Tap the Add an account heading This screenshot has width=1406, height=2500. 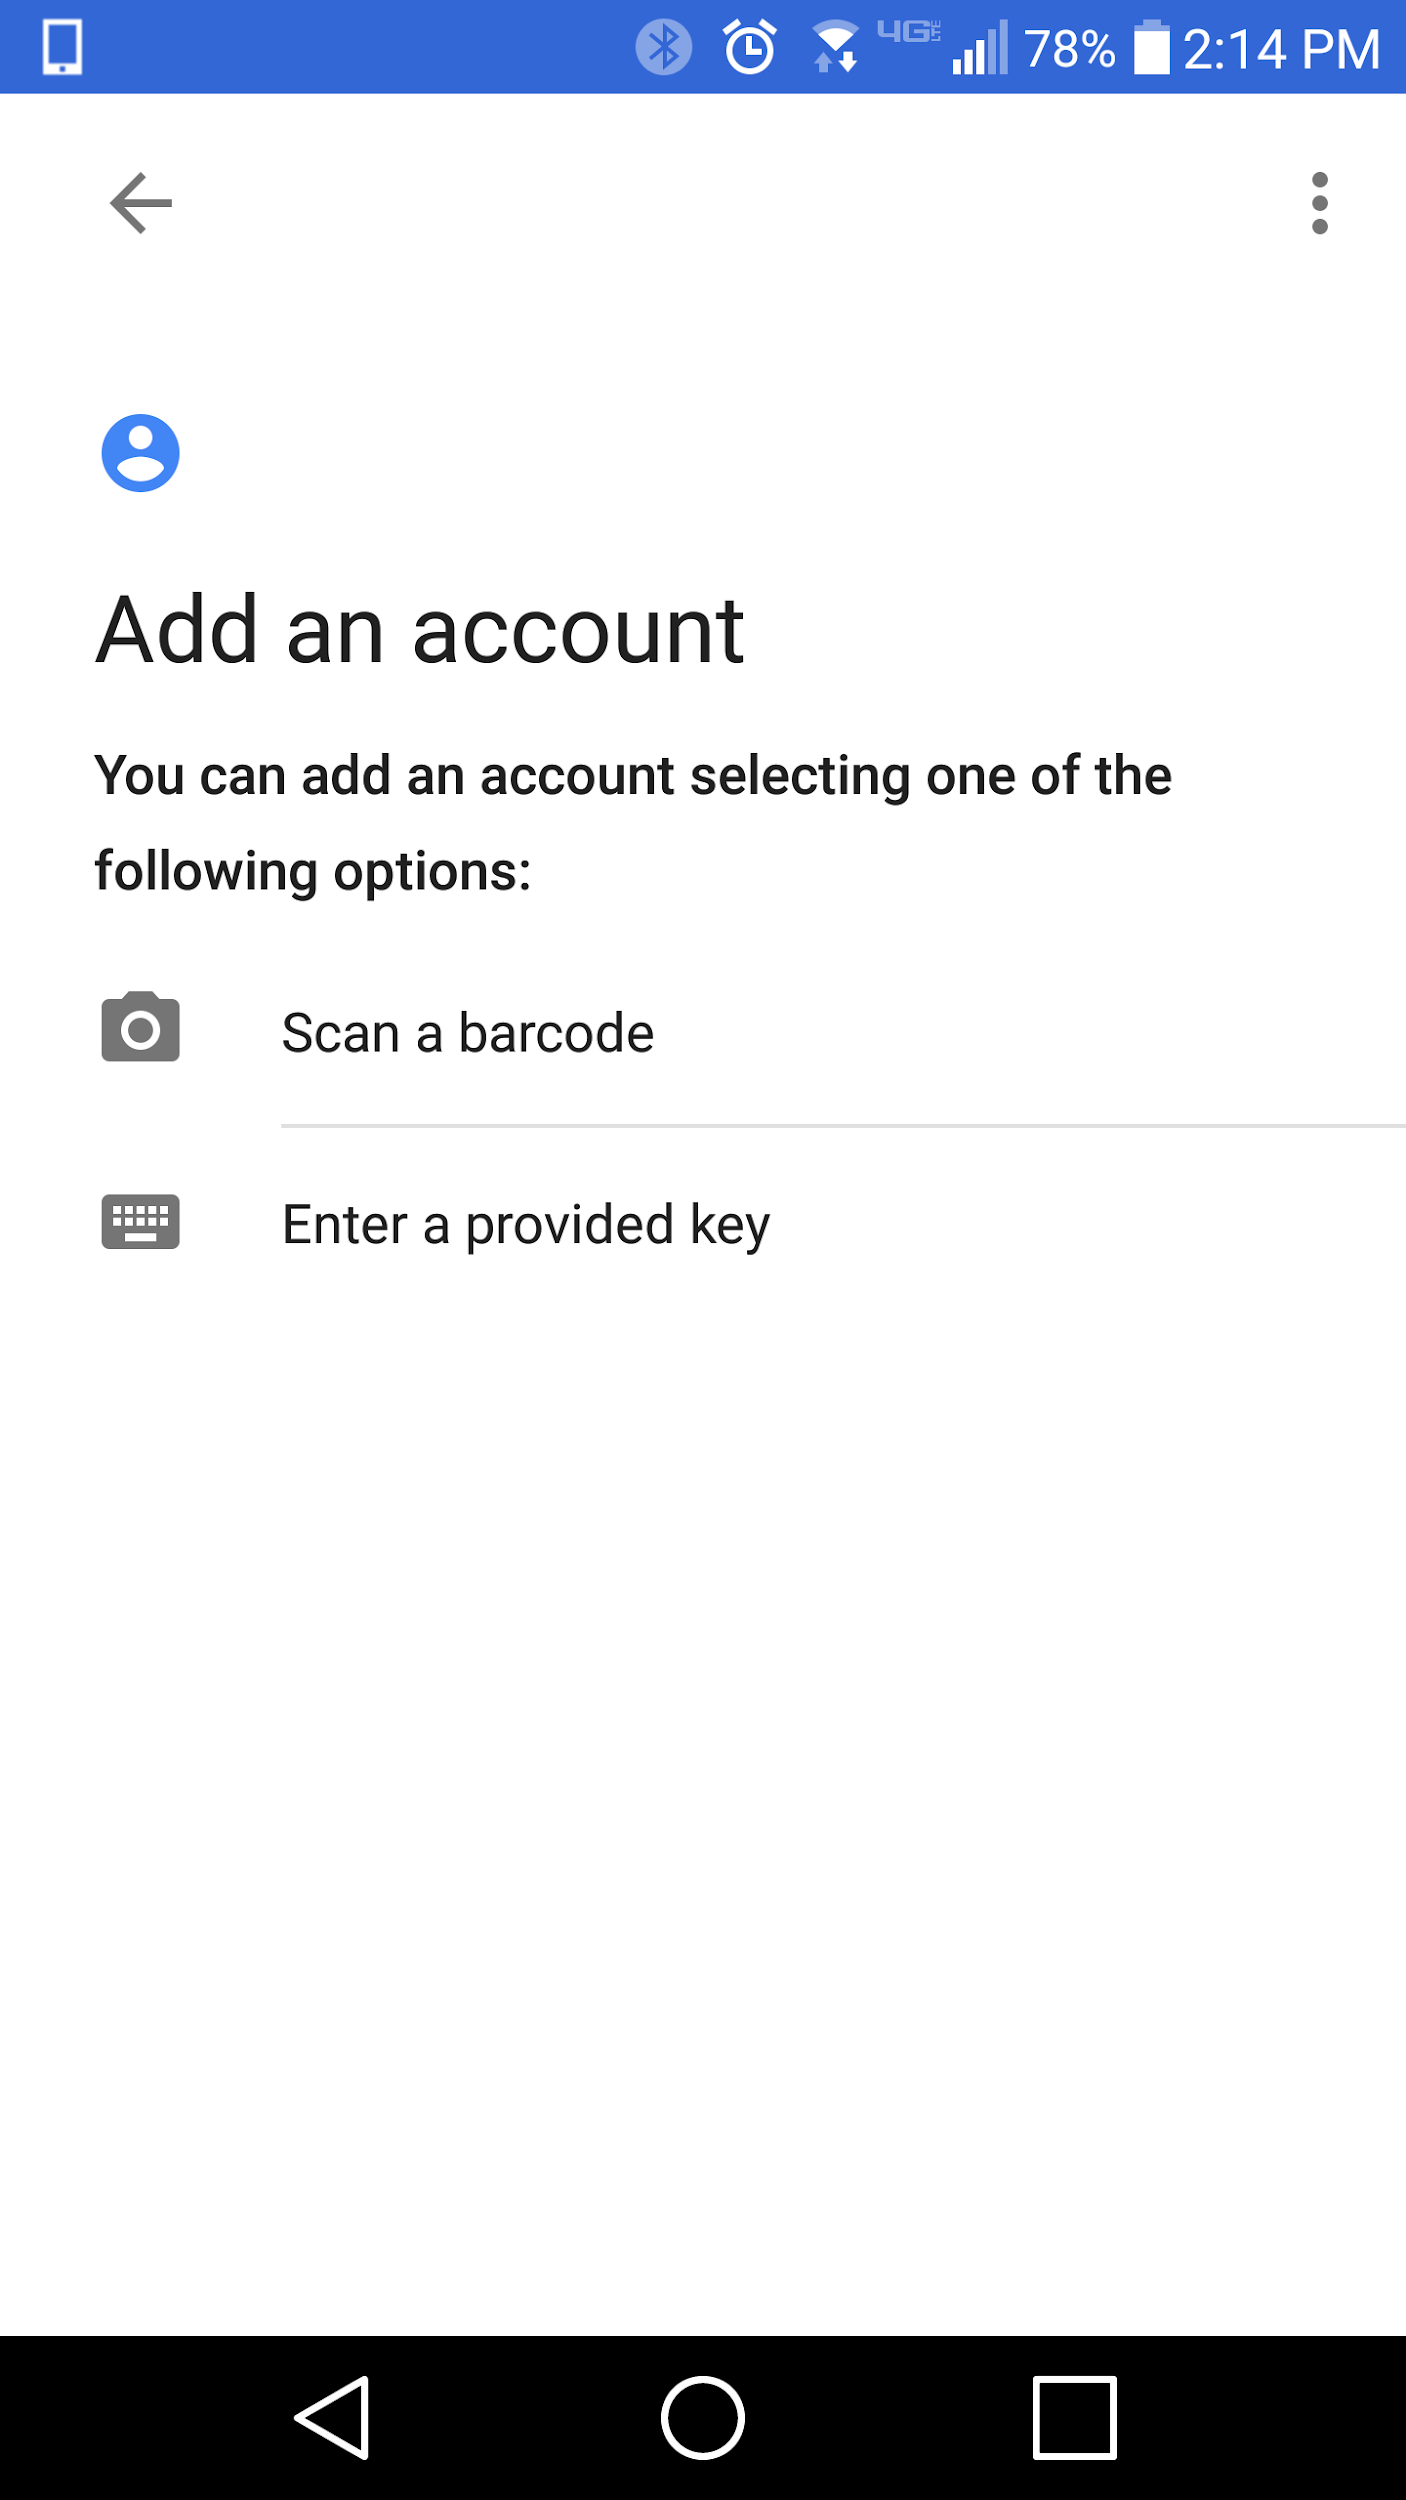pos(420,630)
